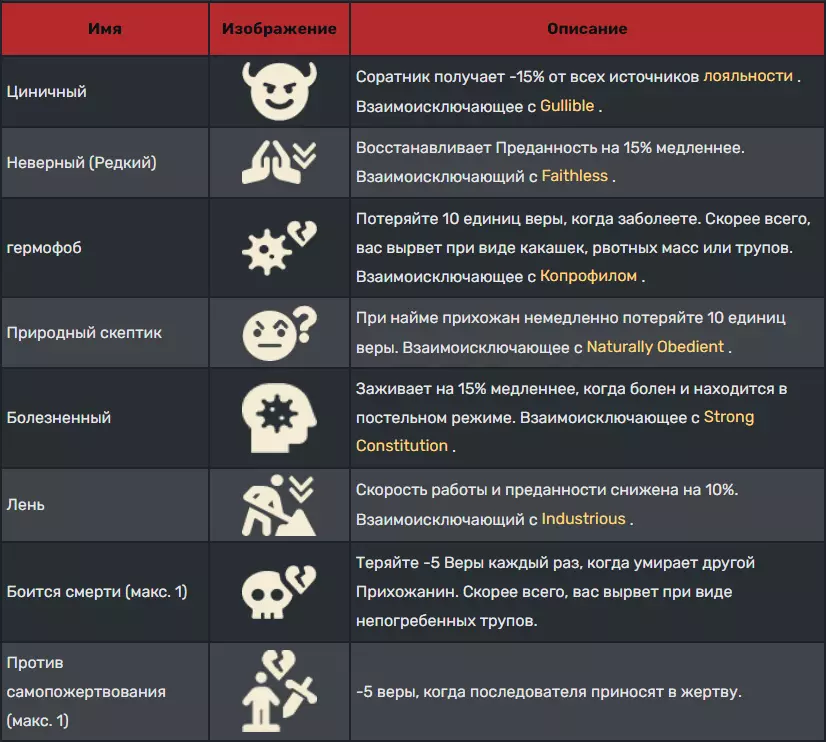Click the Описание column header

pyautogui.click(x=587, y=29)
